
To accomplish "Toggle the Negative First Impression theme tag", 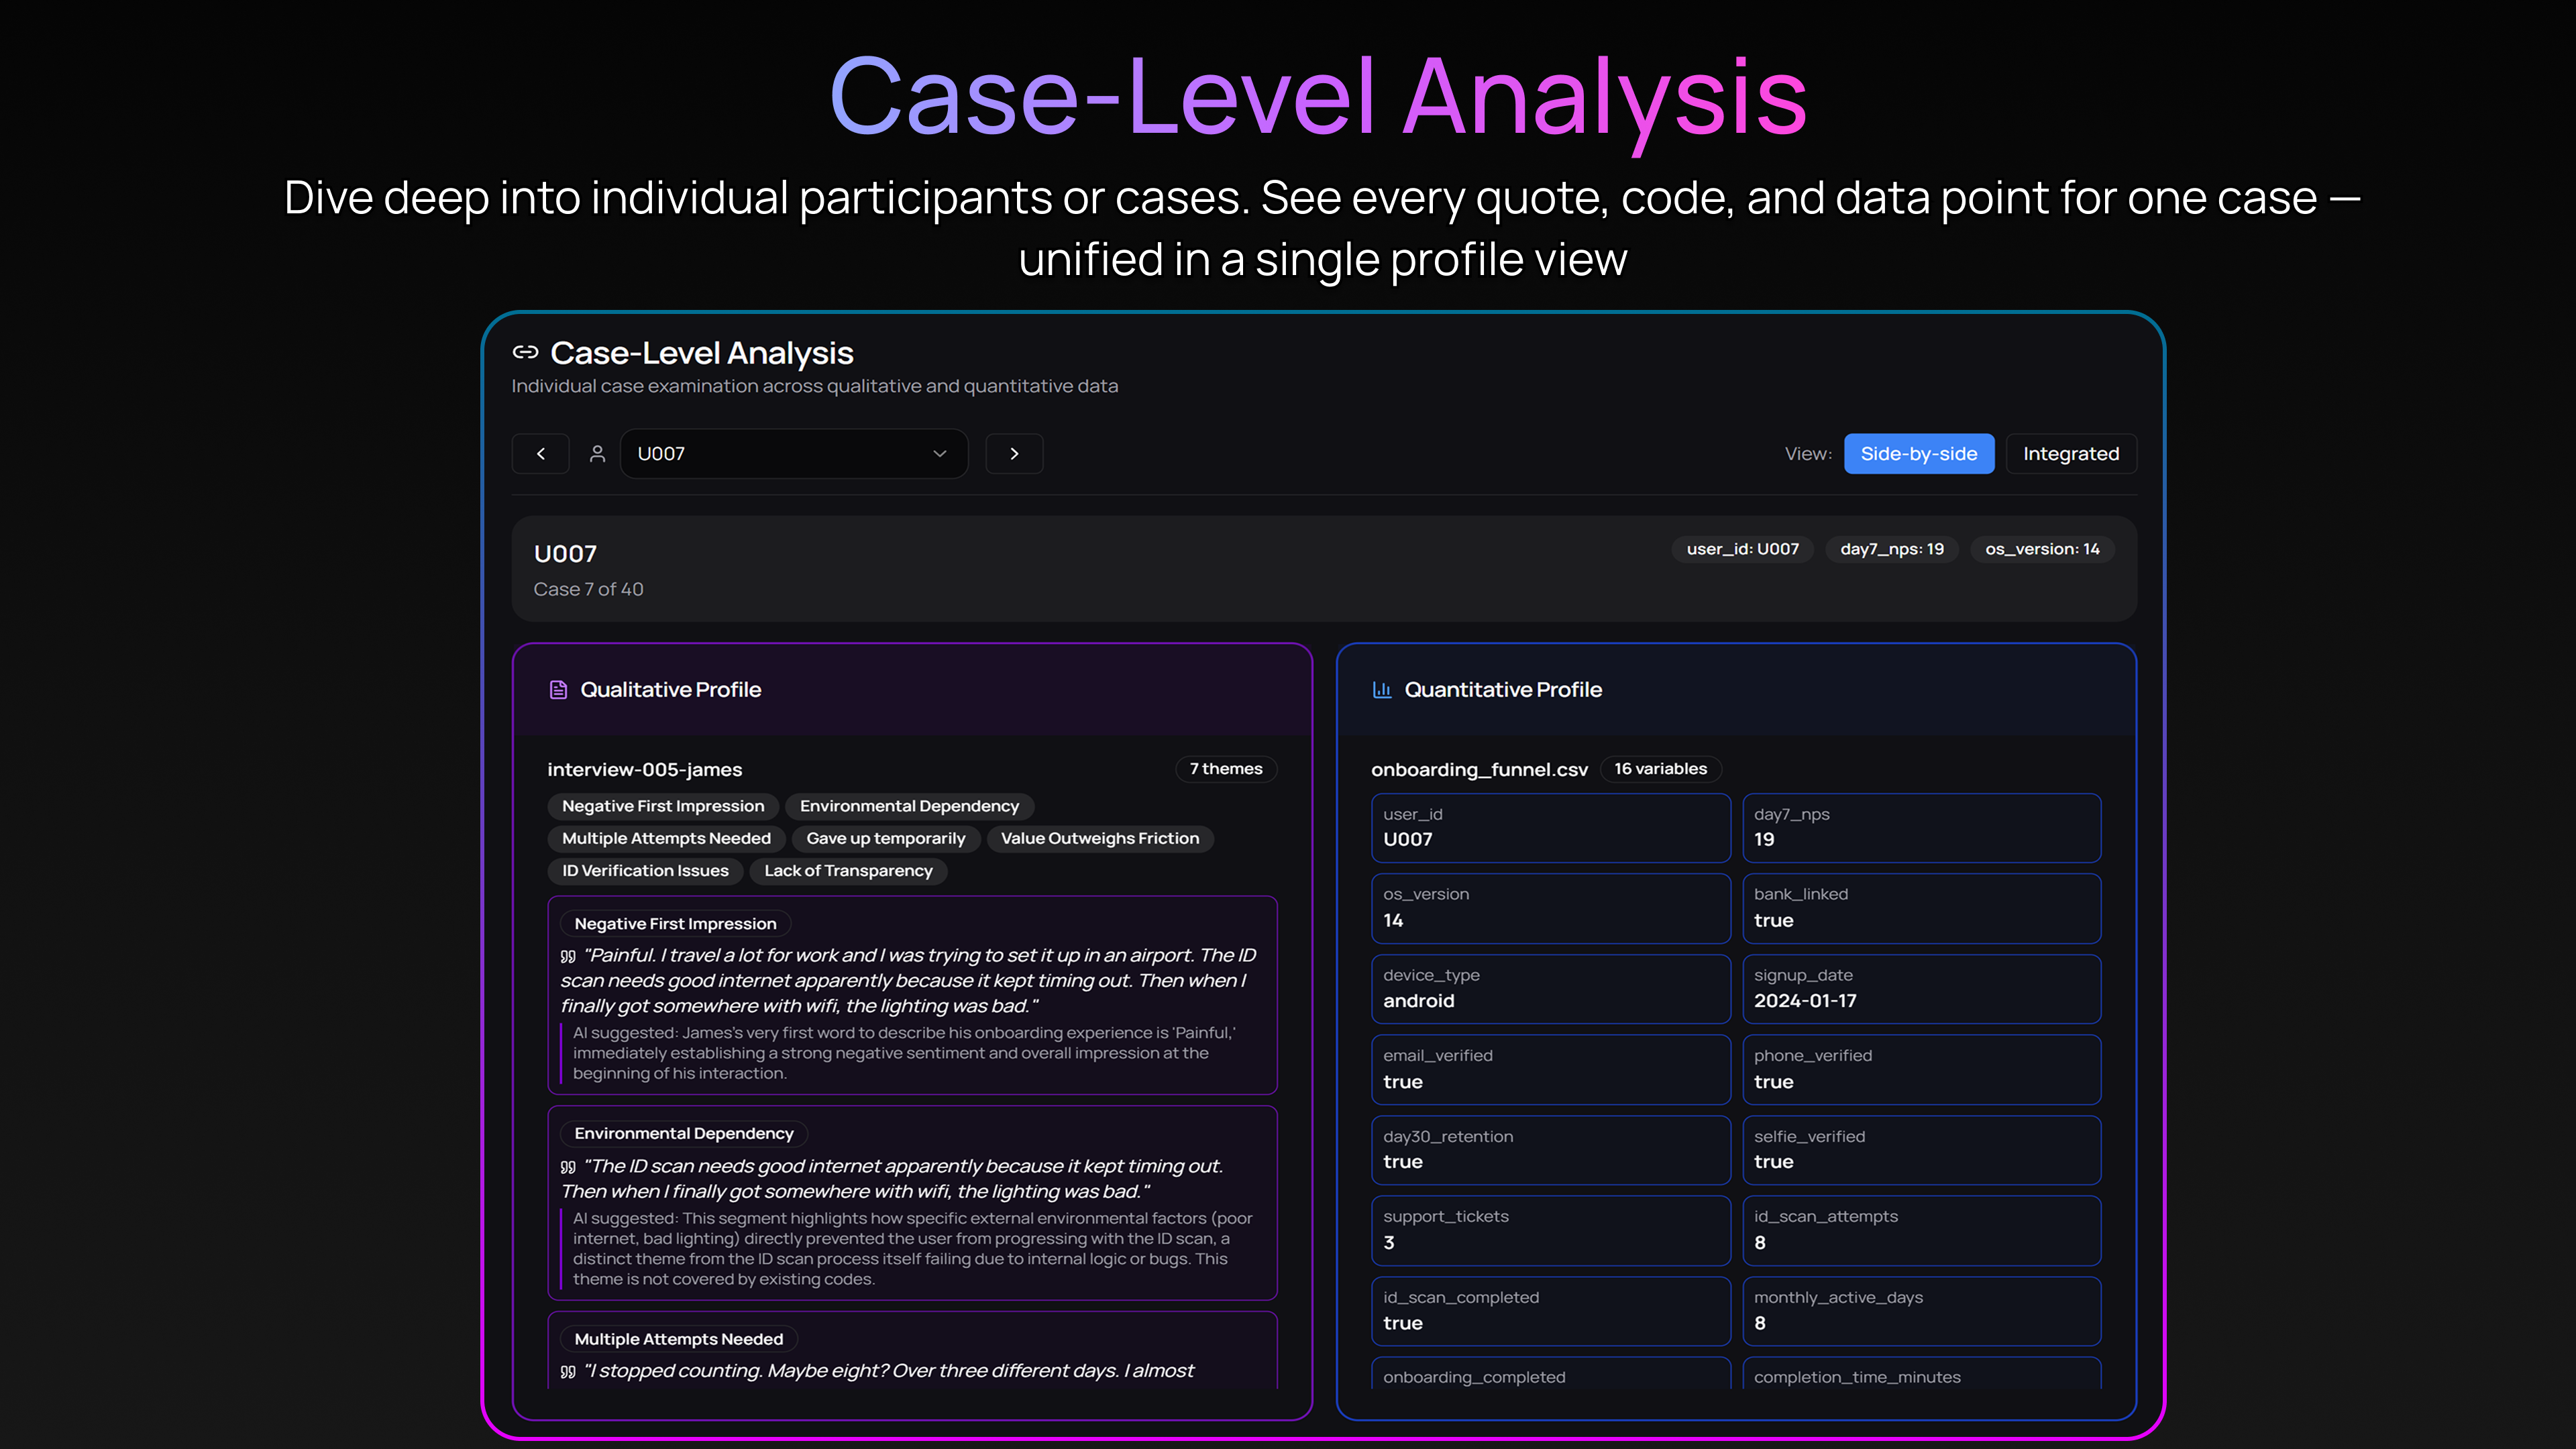I will coord(662,806).
